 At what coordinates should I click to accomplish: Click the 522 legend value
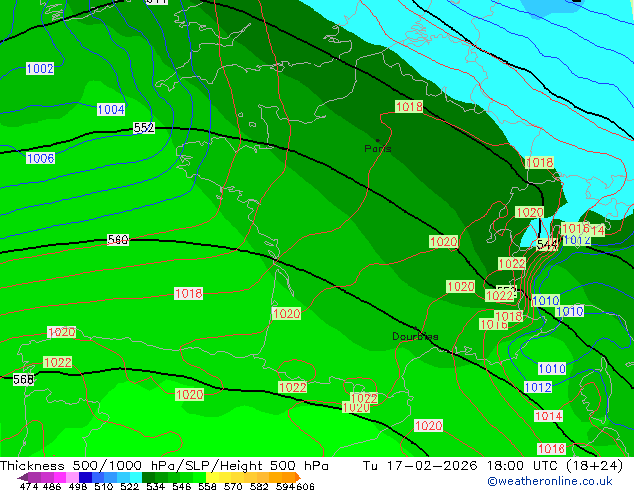pos(129,486)
